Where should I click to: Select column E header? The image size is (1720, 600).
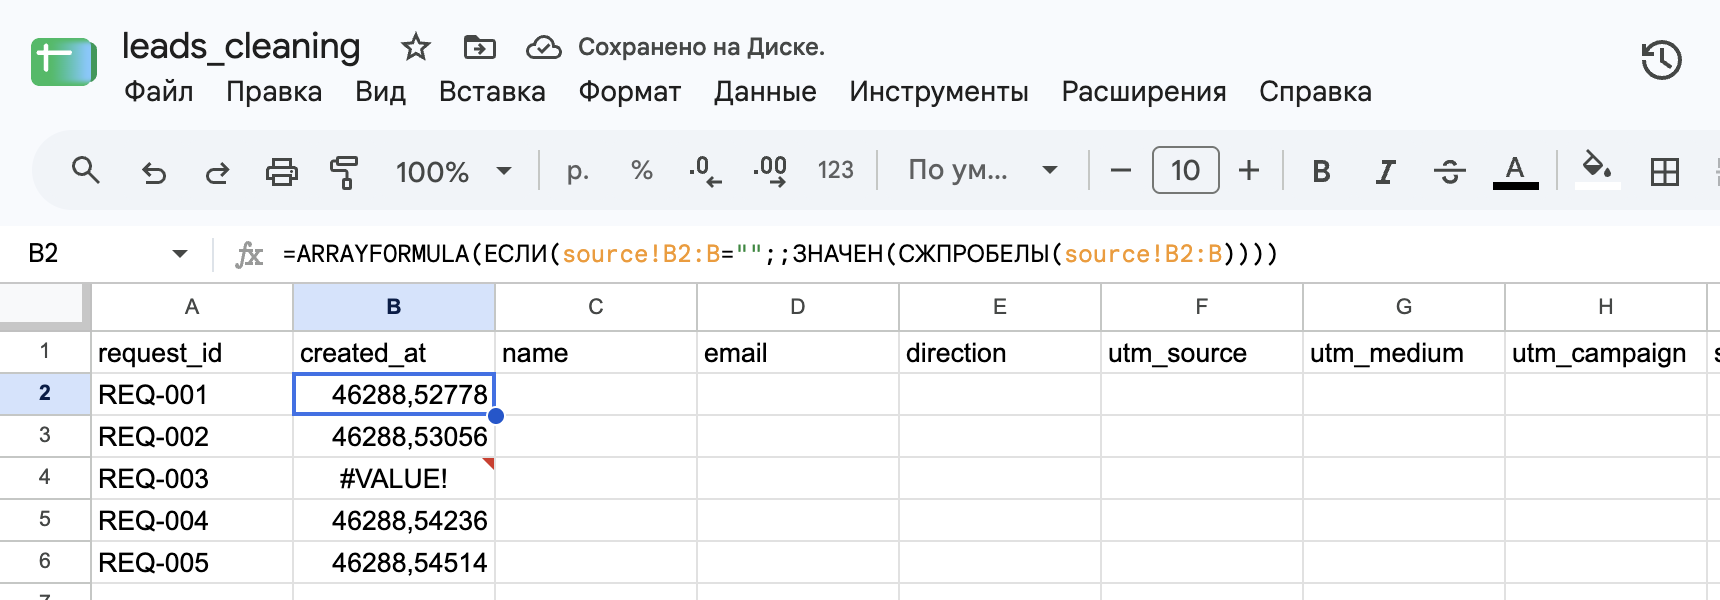click(1000, 307)
